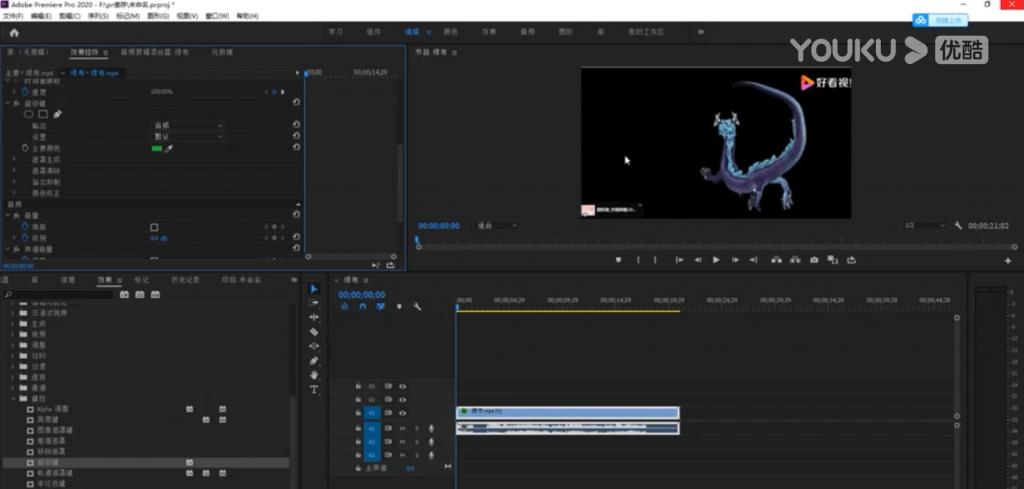1024x489 pixels.
Task: Solo audio track A2
Action: pos(417,442)
